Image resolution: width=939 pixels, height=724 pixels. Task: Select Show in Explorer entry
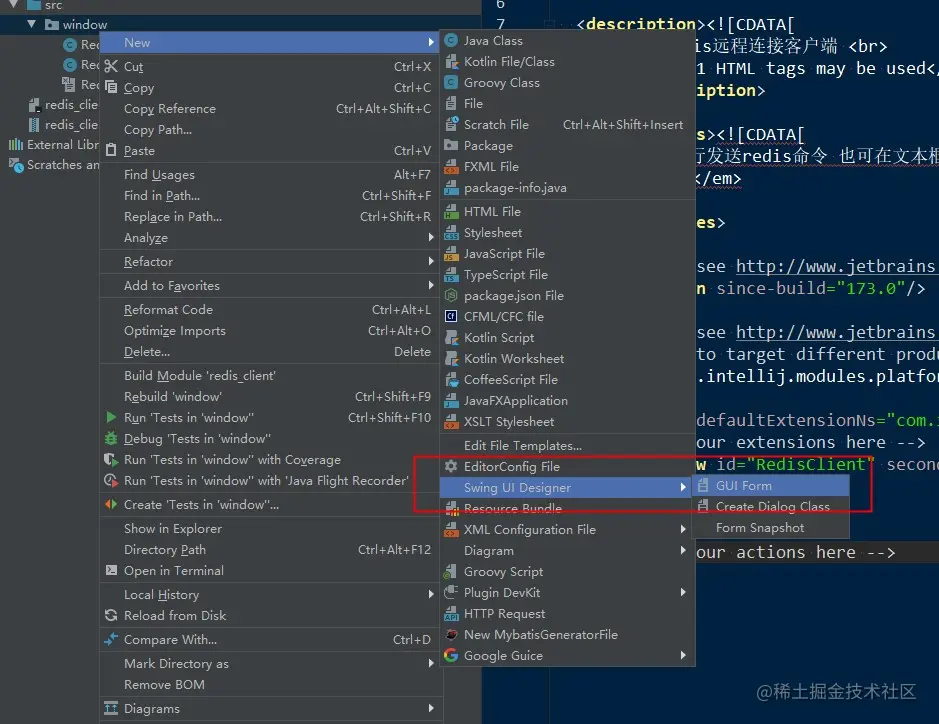coord(270,529)
